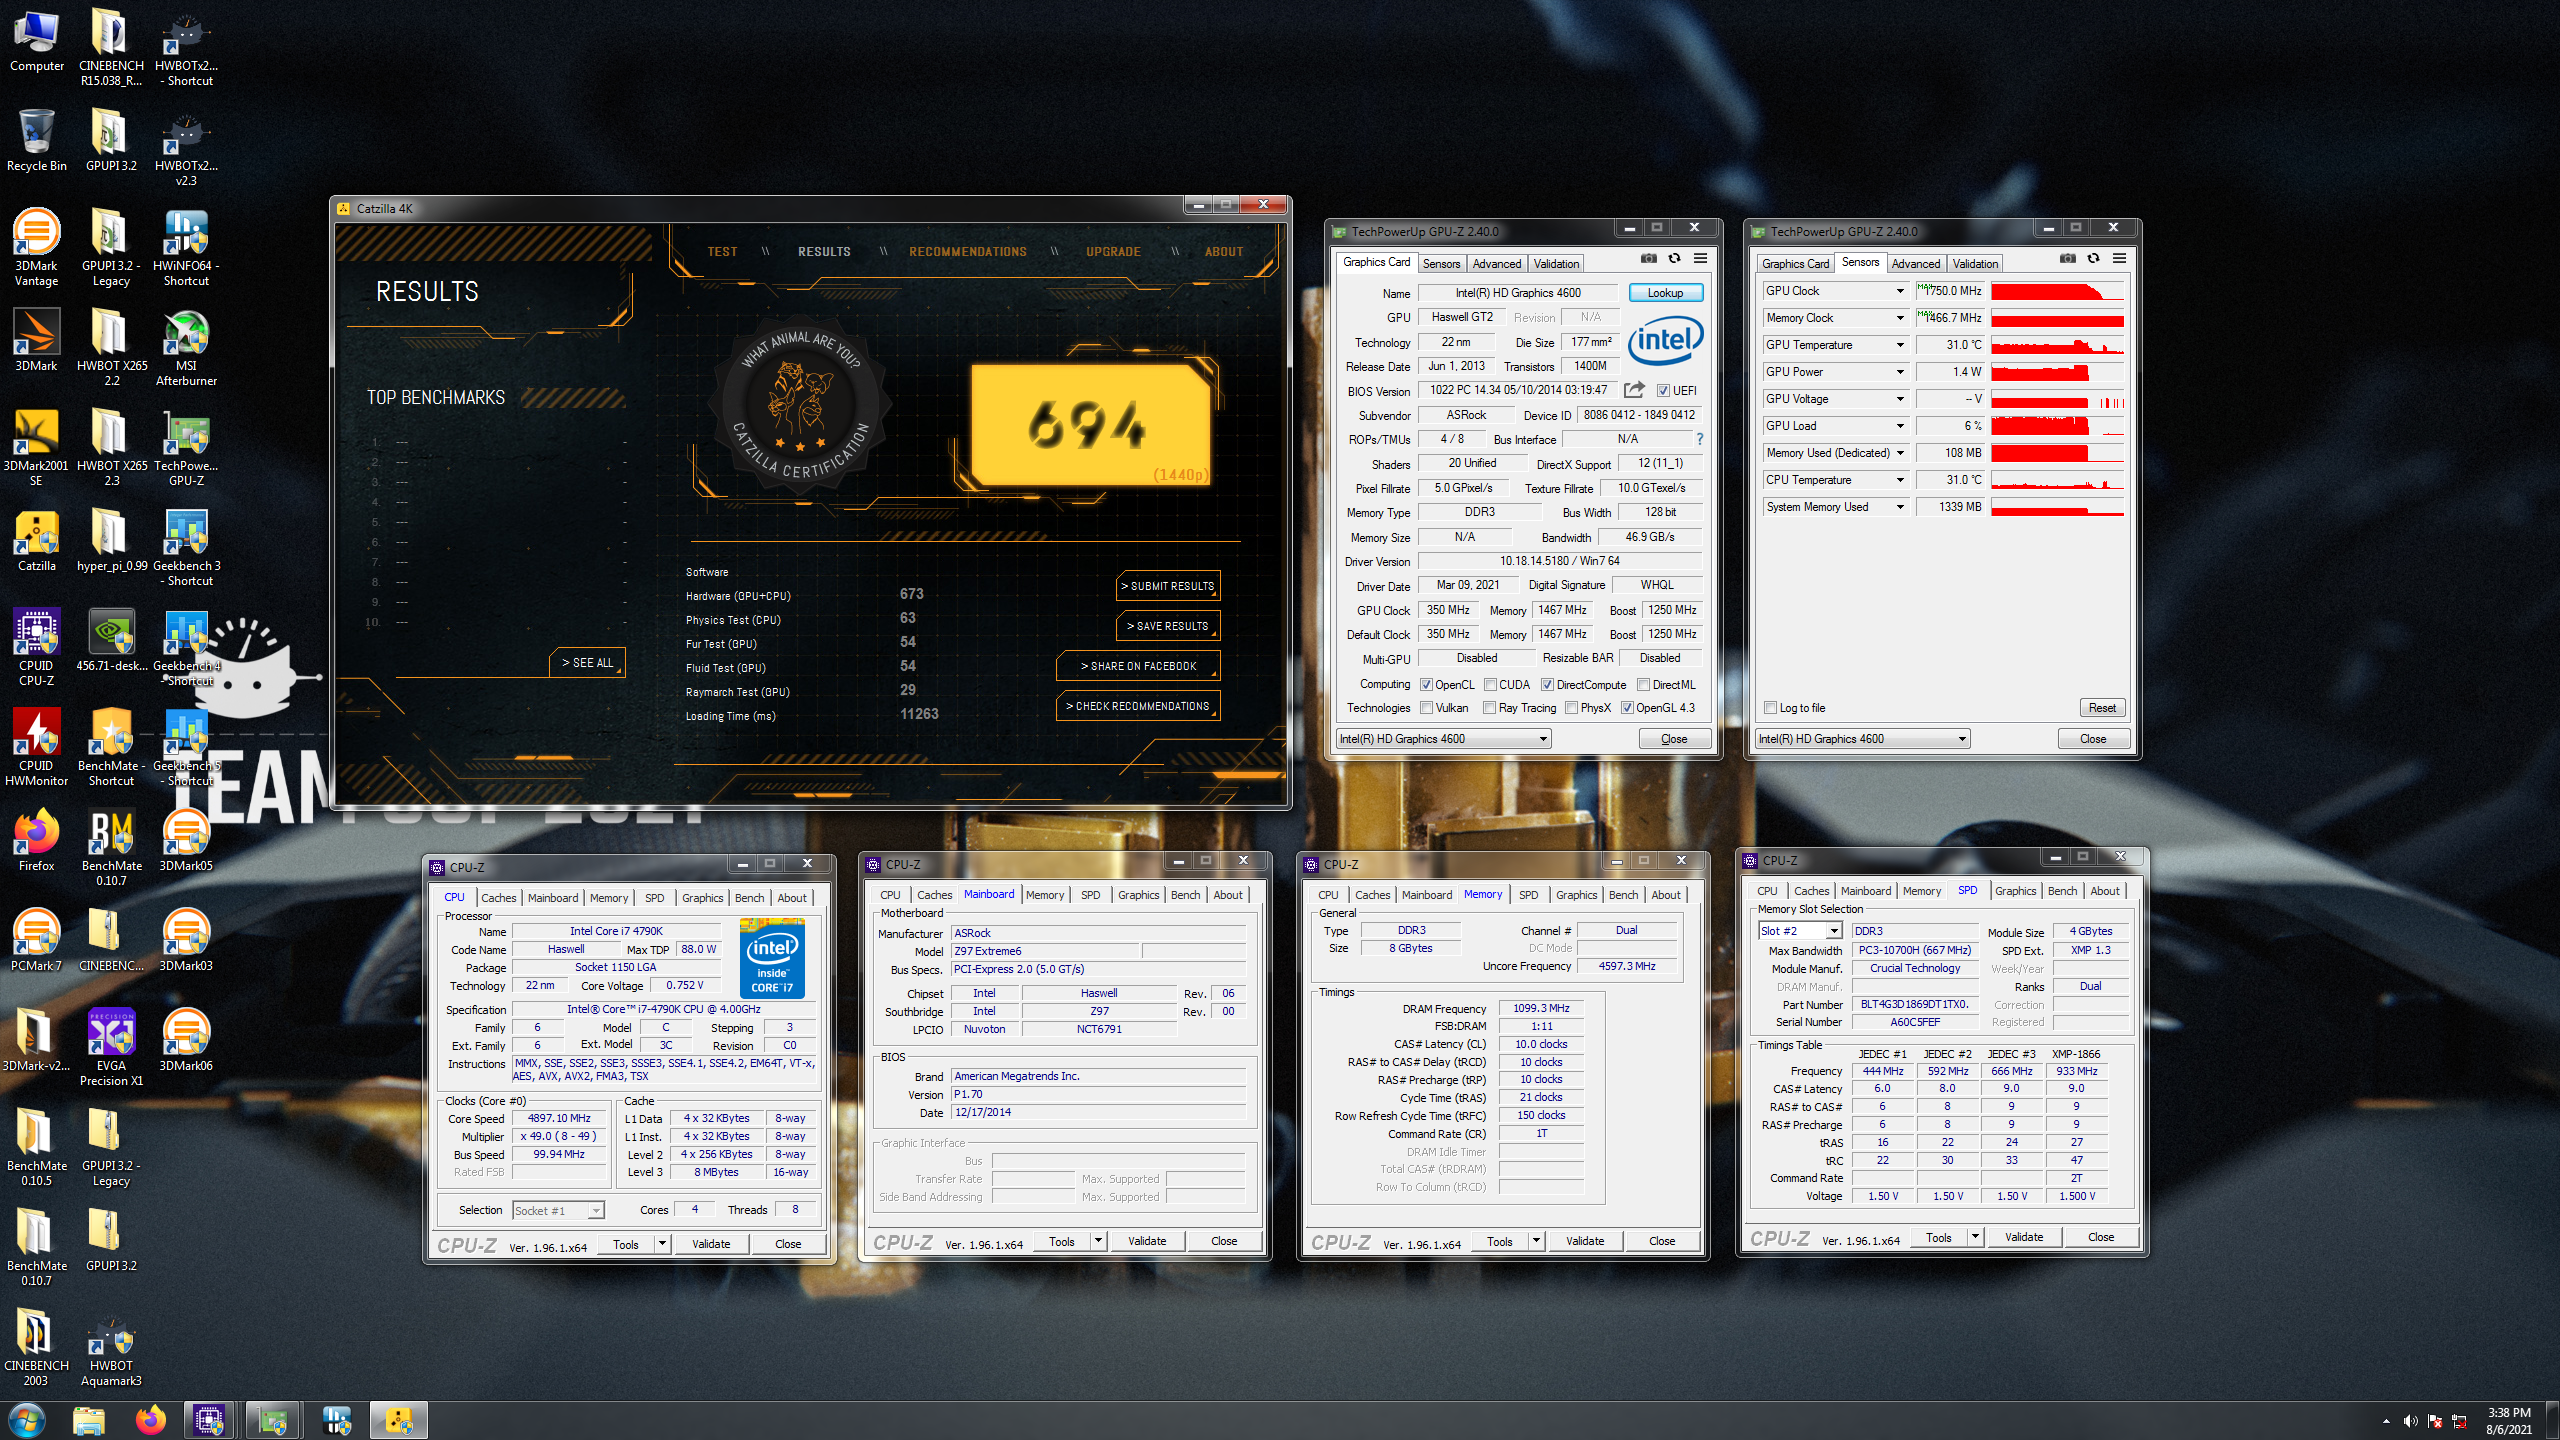Viewport: 2560px width, 1440px height.
Task: Switch to Advanced tab in GPU-Z Graphics Card window
Action: pyautogui.click(x=1496, y=264)
